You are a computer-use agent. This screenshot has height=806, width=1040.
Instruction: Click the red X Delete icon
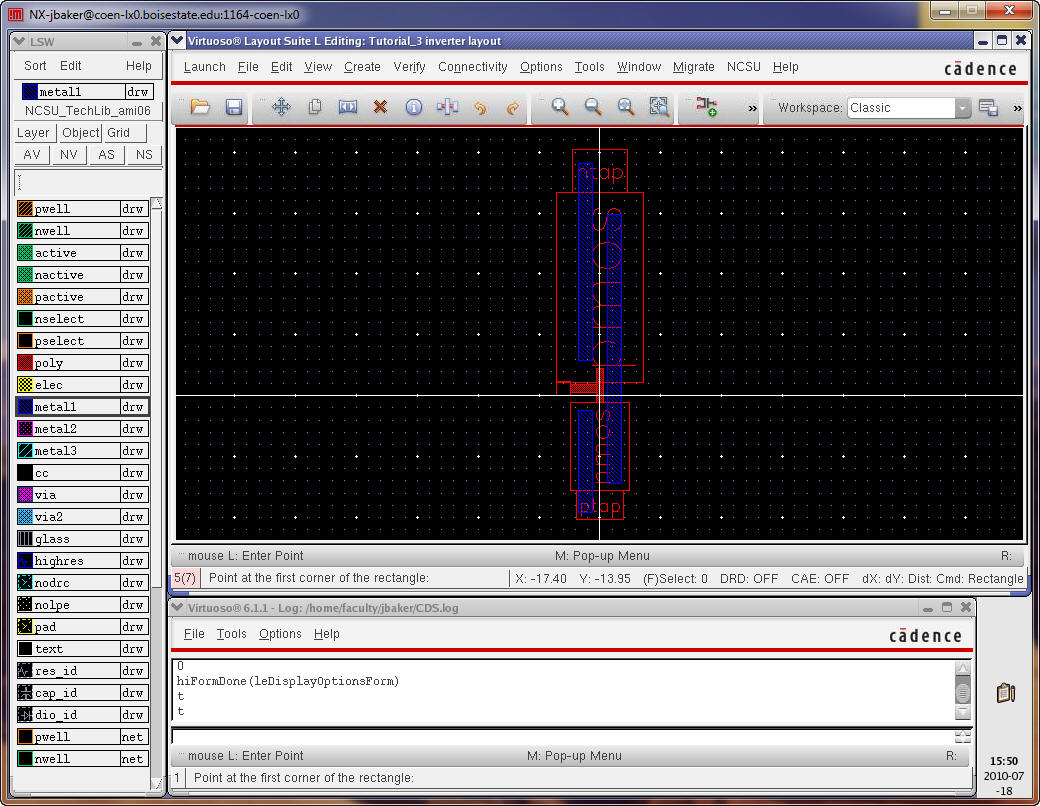point(380,107)
